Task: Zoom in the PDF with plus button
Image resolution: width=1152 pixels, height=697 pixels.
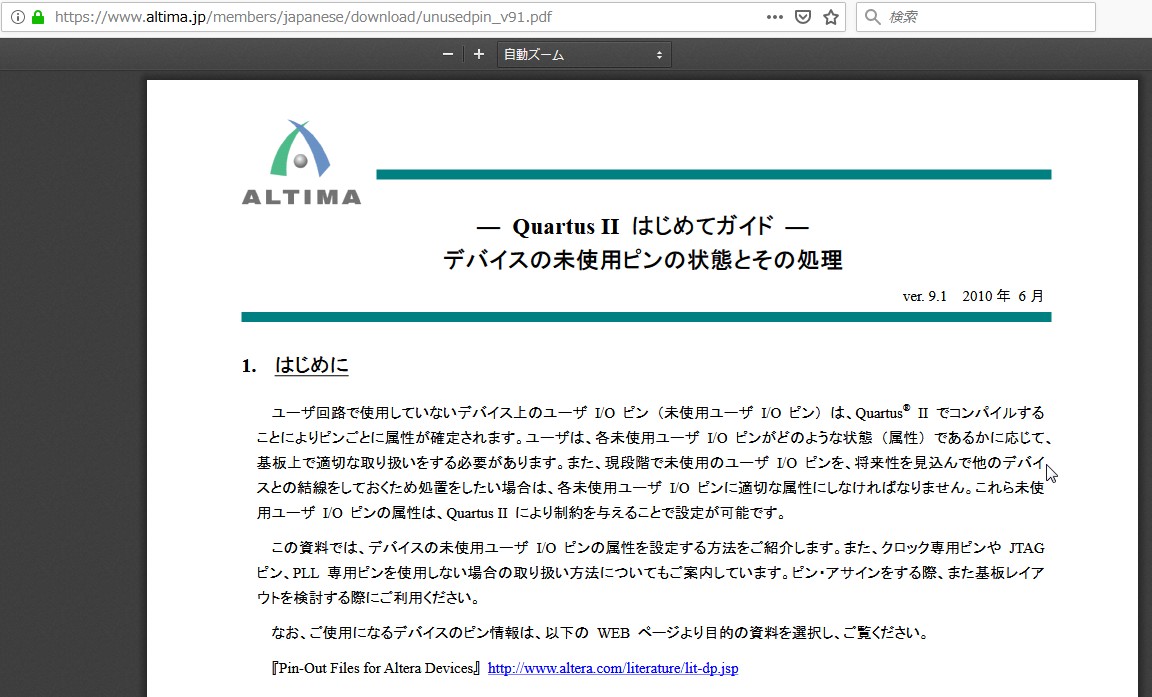Action: 479,54
